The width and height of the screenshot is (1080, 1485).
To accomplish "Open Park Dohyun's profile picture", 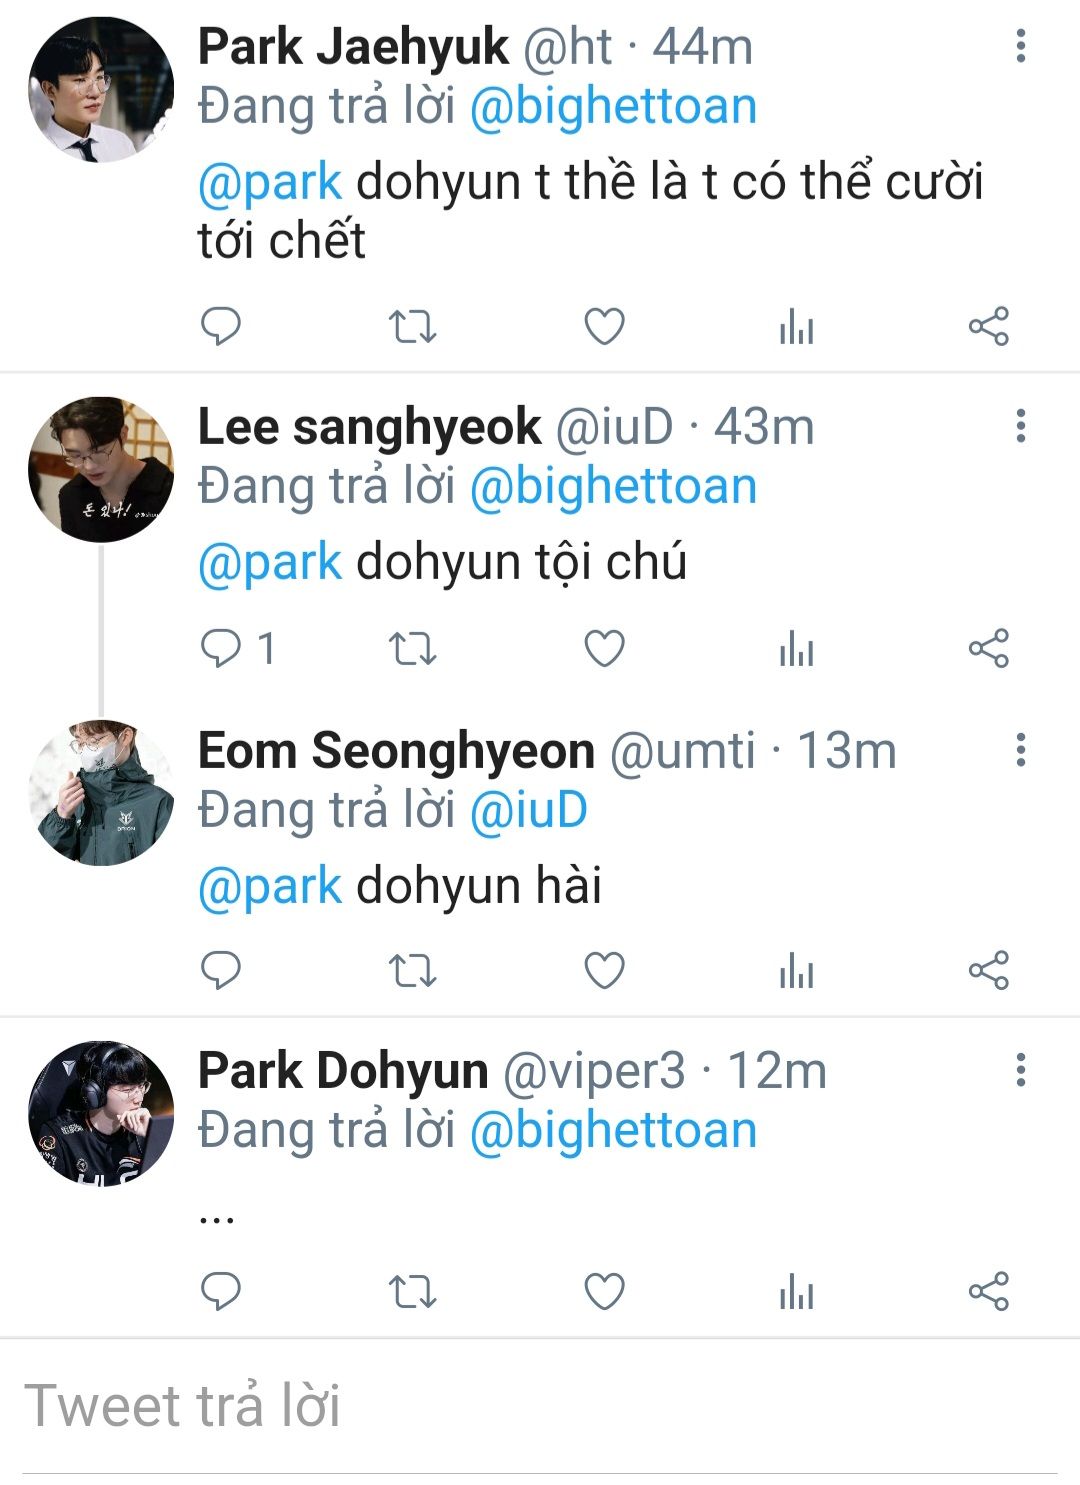I will (101, 1113).
